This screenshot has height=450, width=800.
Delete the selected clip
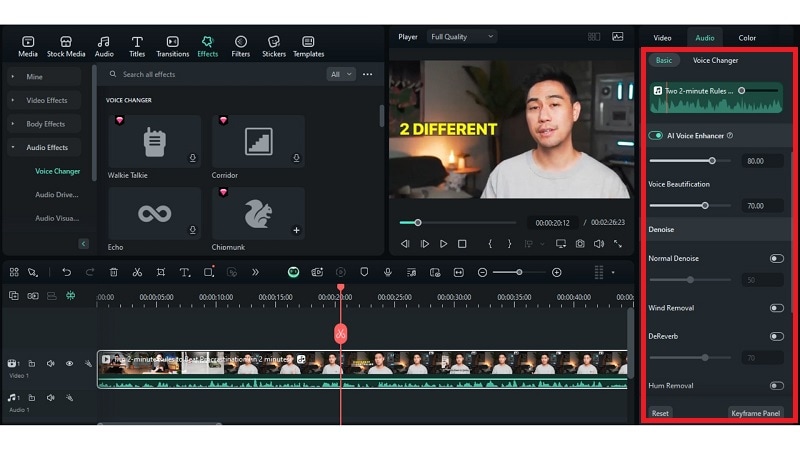(x=114, y=272)
